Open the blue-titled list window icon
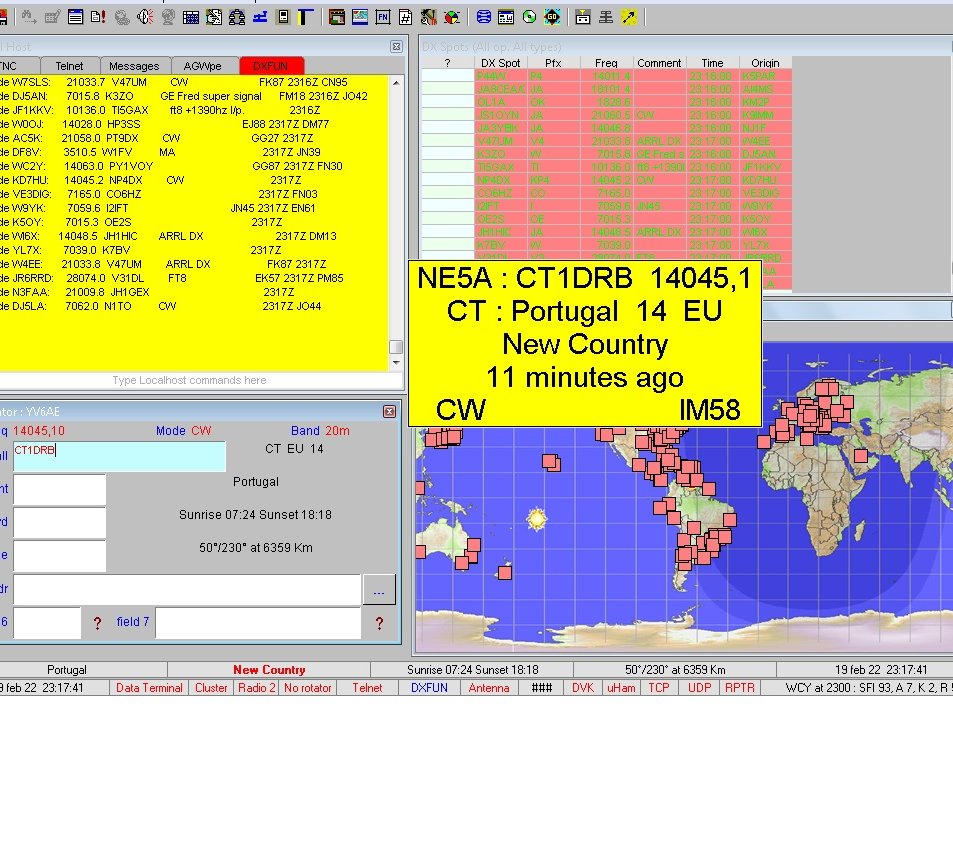Screen dimensions: 953x854 [x=75, y=17]
